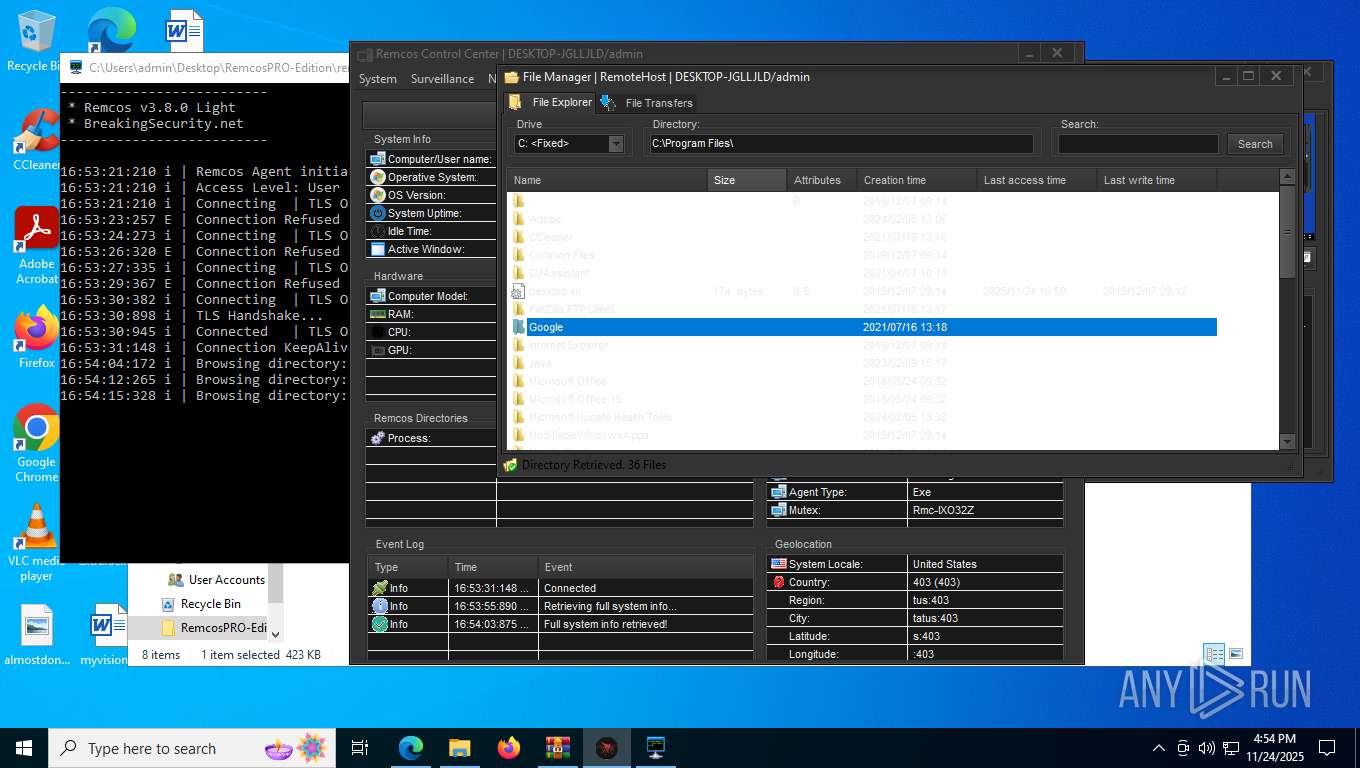Click the Computer/User name monitor icon

click(x=378, y=159)
